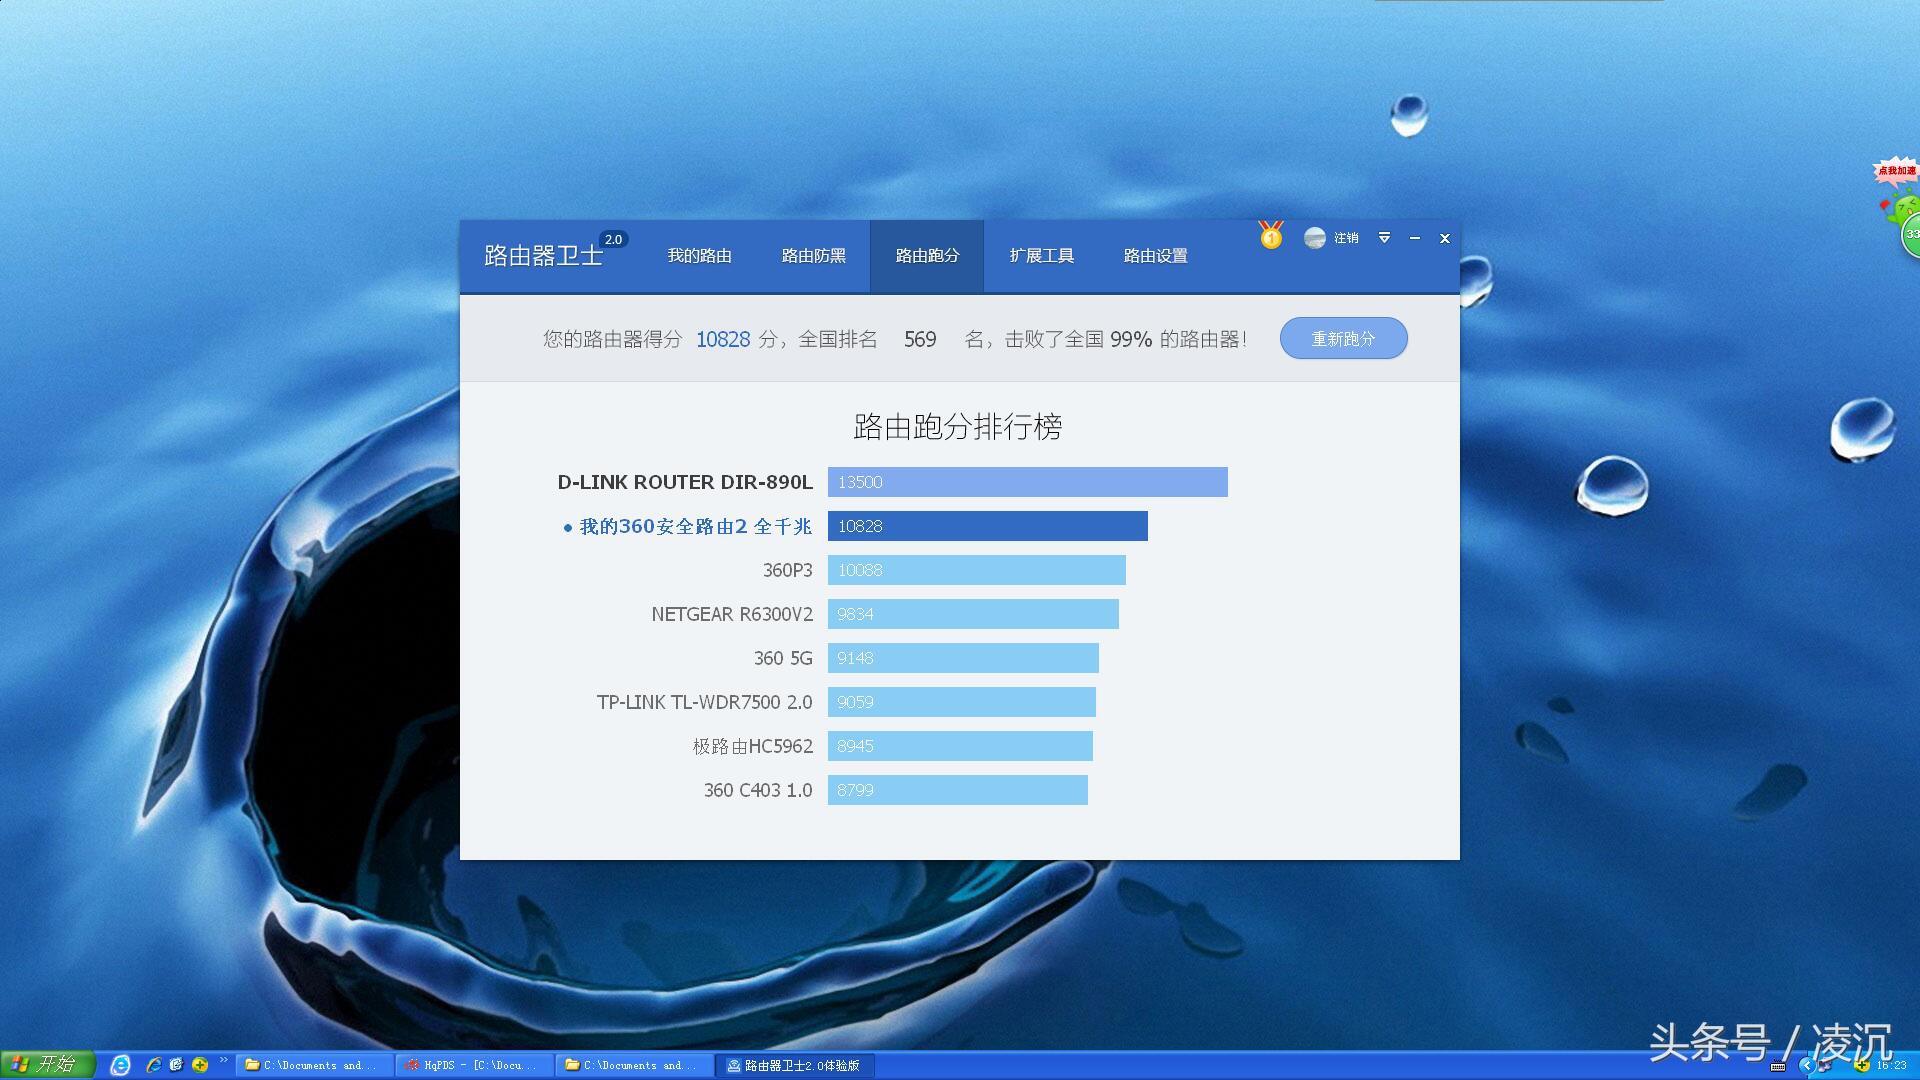This screenshot has height=1080, width=1920.
Task: Click the D-LINK DIR-890L score bar
Action: (1027, 482)
